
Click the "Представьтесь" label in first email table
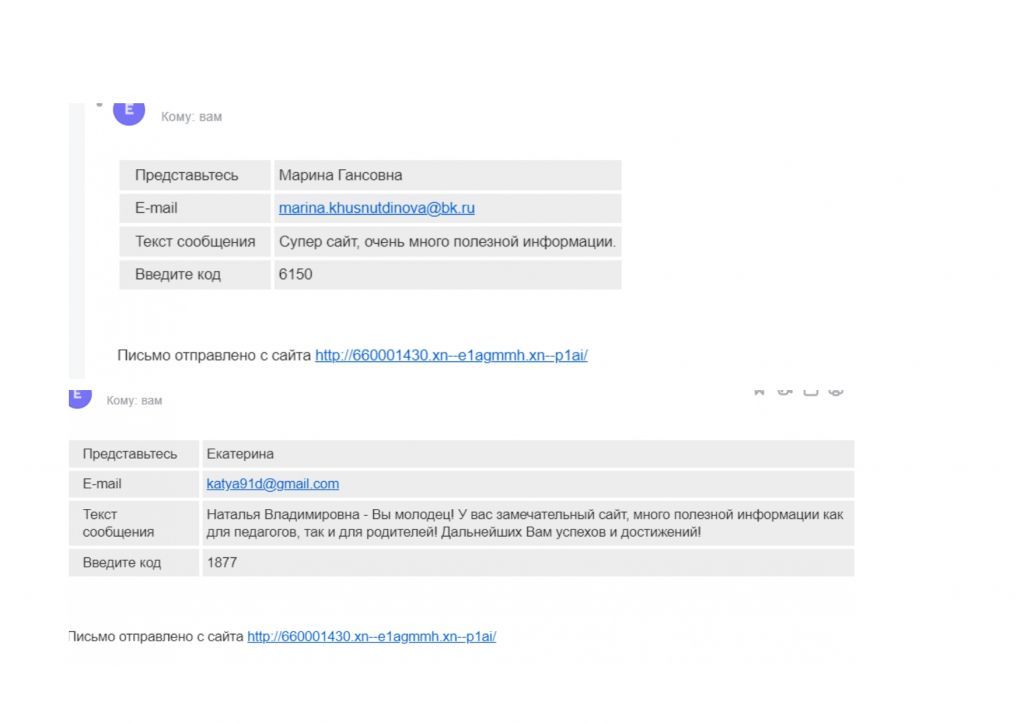click(186, 175)
